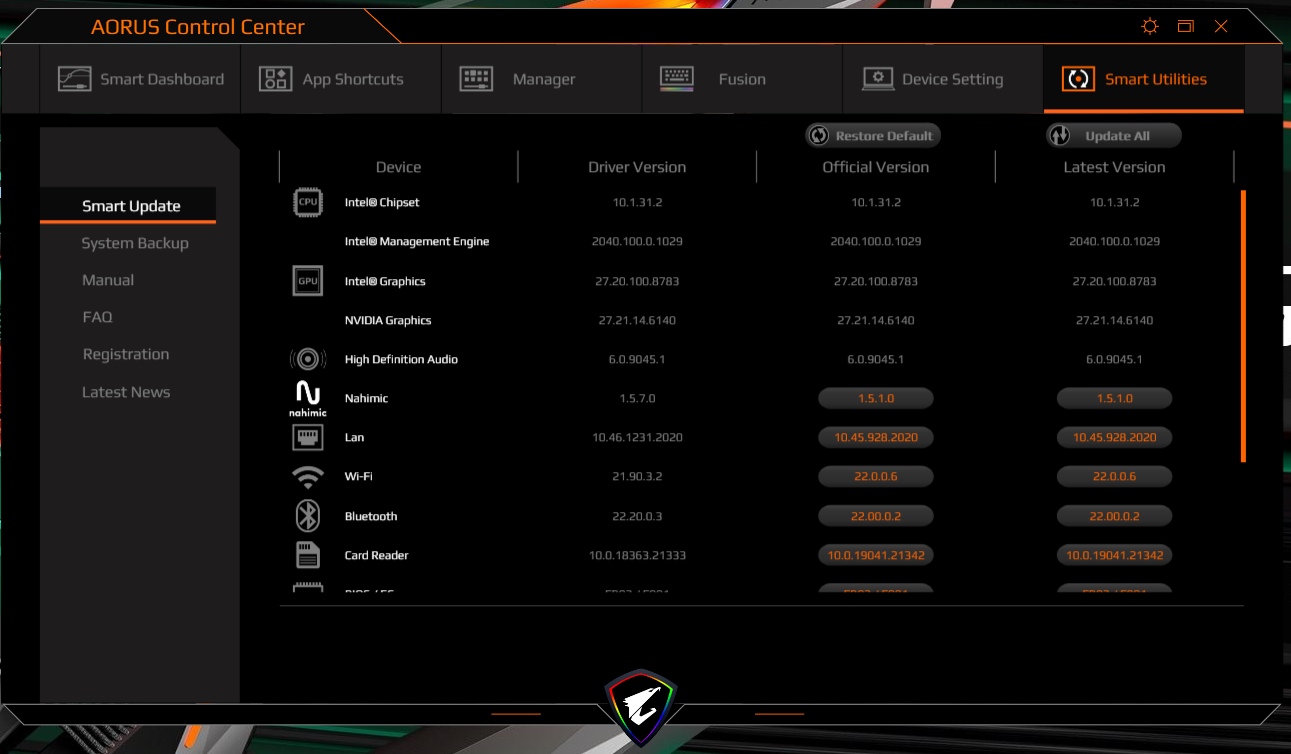
Task: Select the Intel® Chipset row label
Action: (382, 202)
